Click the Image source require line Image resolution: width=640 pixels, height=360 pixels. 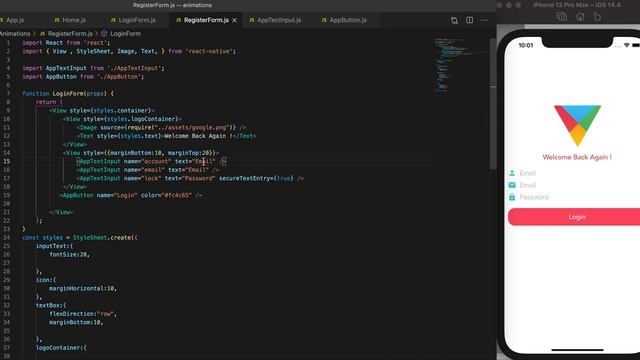(161, 127)
